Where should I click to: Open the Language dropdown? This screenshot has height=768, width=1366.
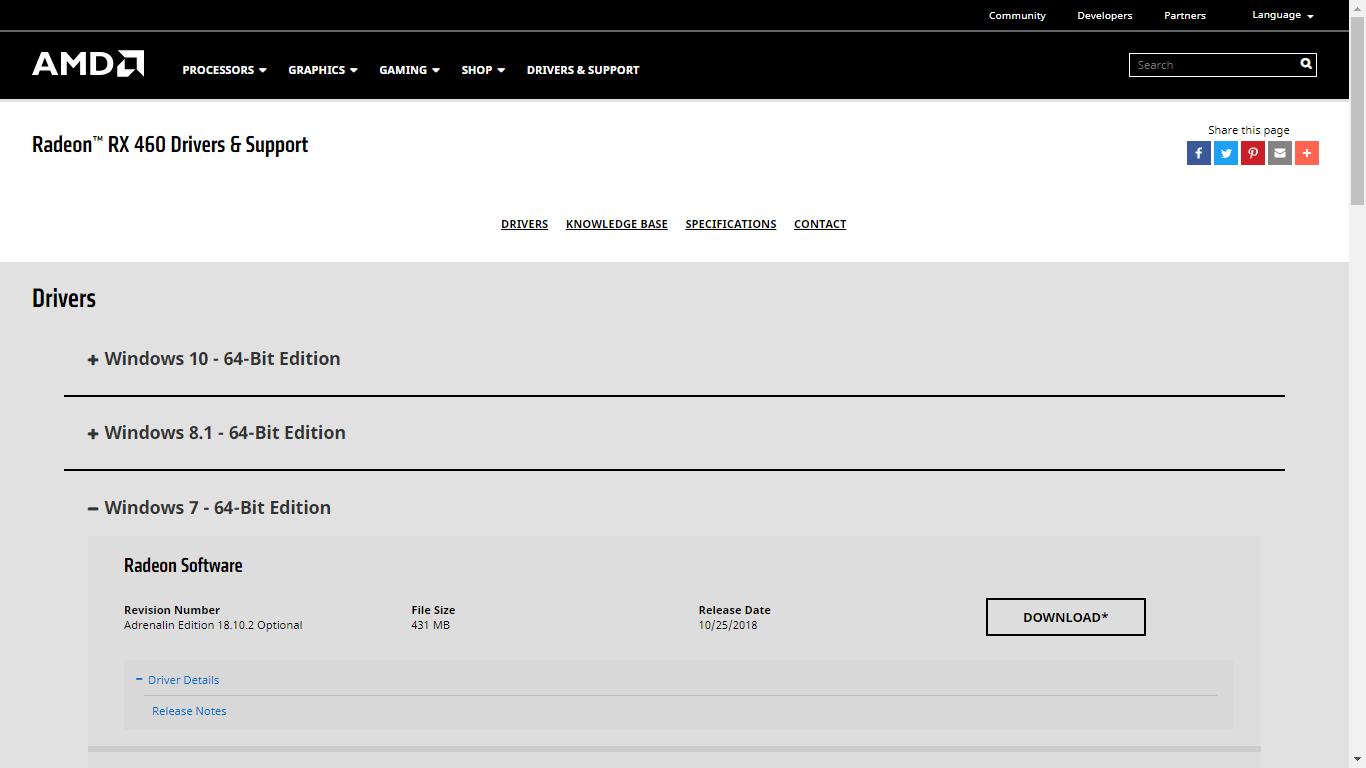(x=1283, y=15)
